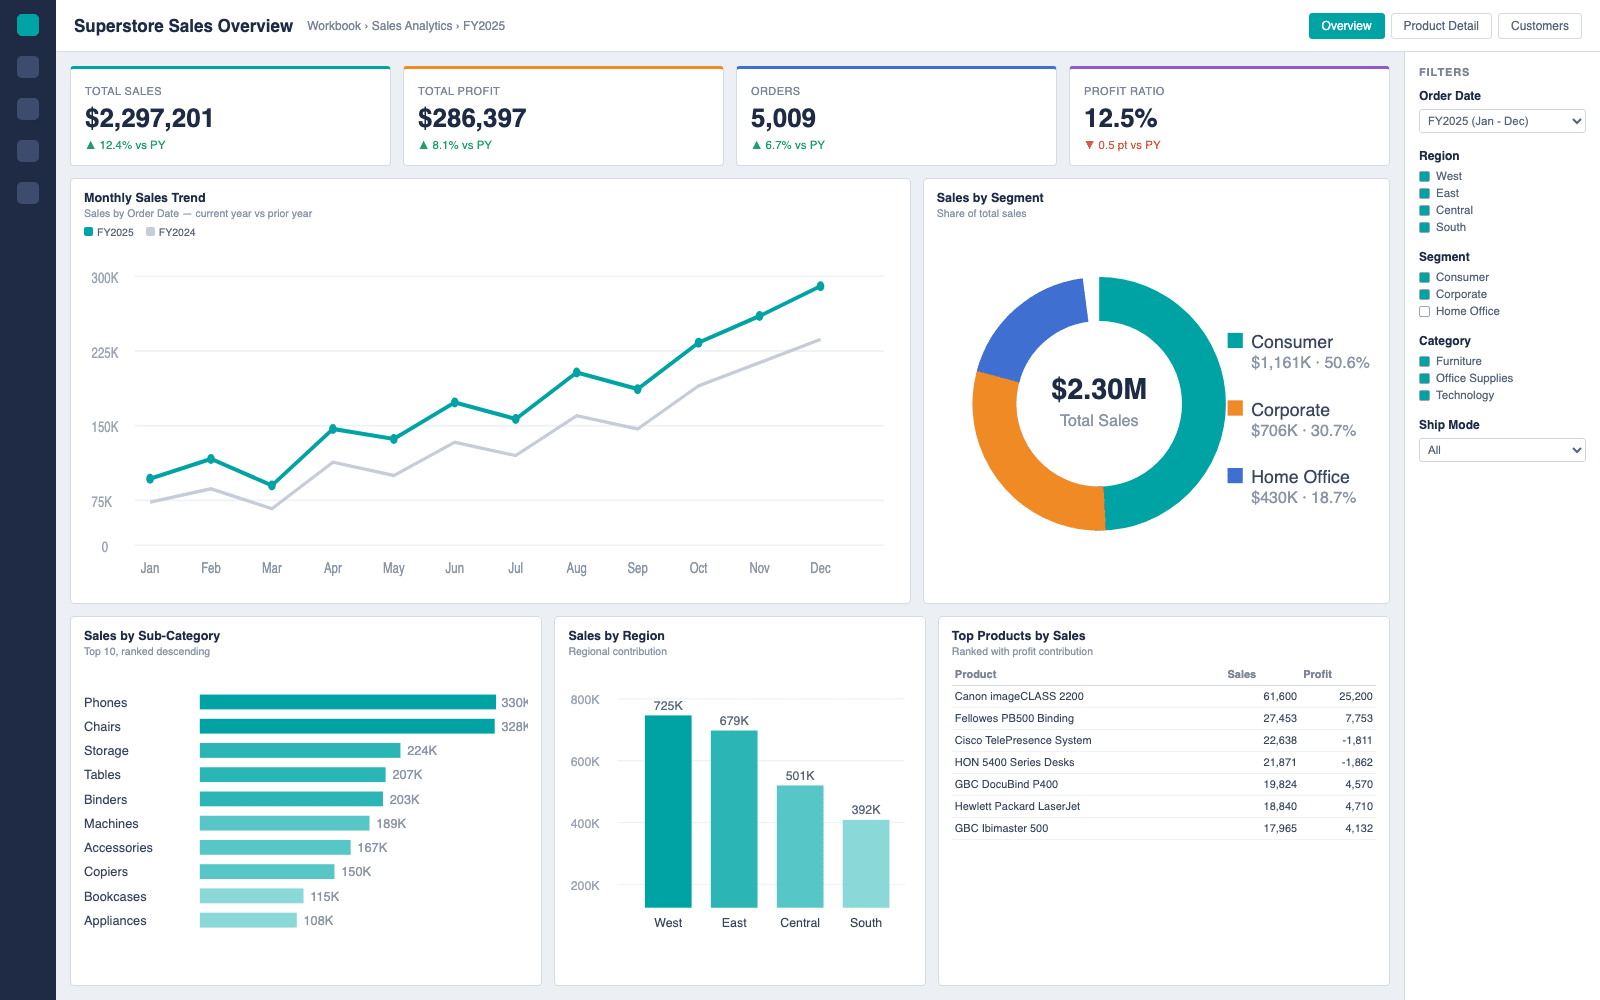Click the Home Office blue legend square
This screenshot has height=1000, width=1600.
coord(1235,475)
